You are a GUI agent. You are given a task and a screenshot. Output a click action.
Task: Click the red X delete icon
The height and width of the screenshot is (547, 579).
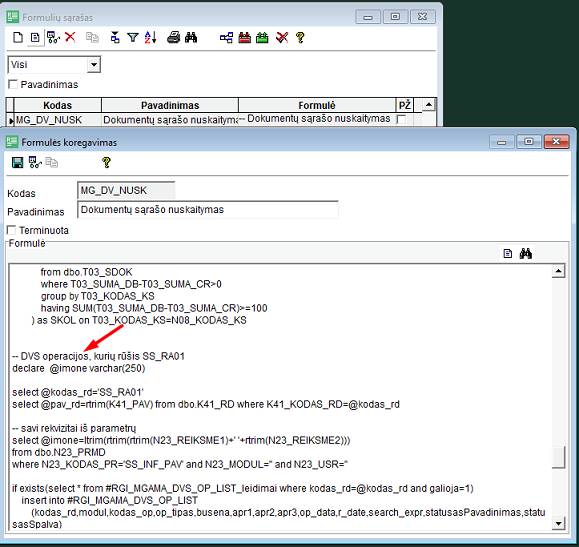pyautogui.click(x=70, y=37)
